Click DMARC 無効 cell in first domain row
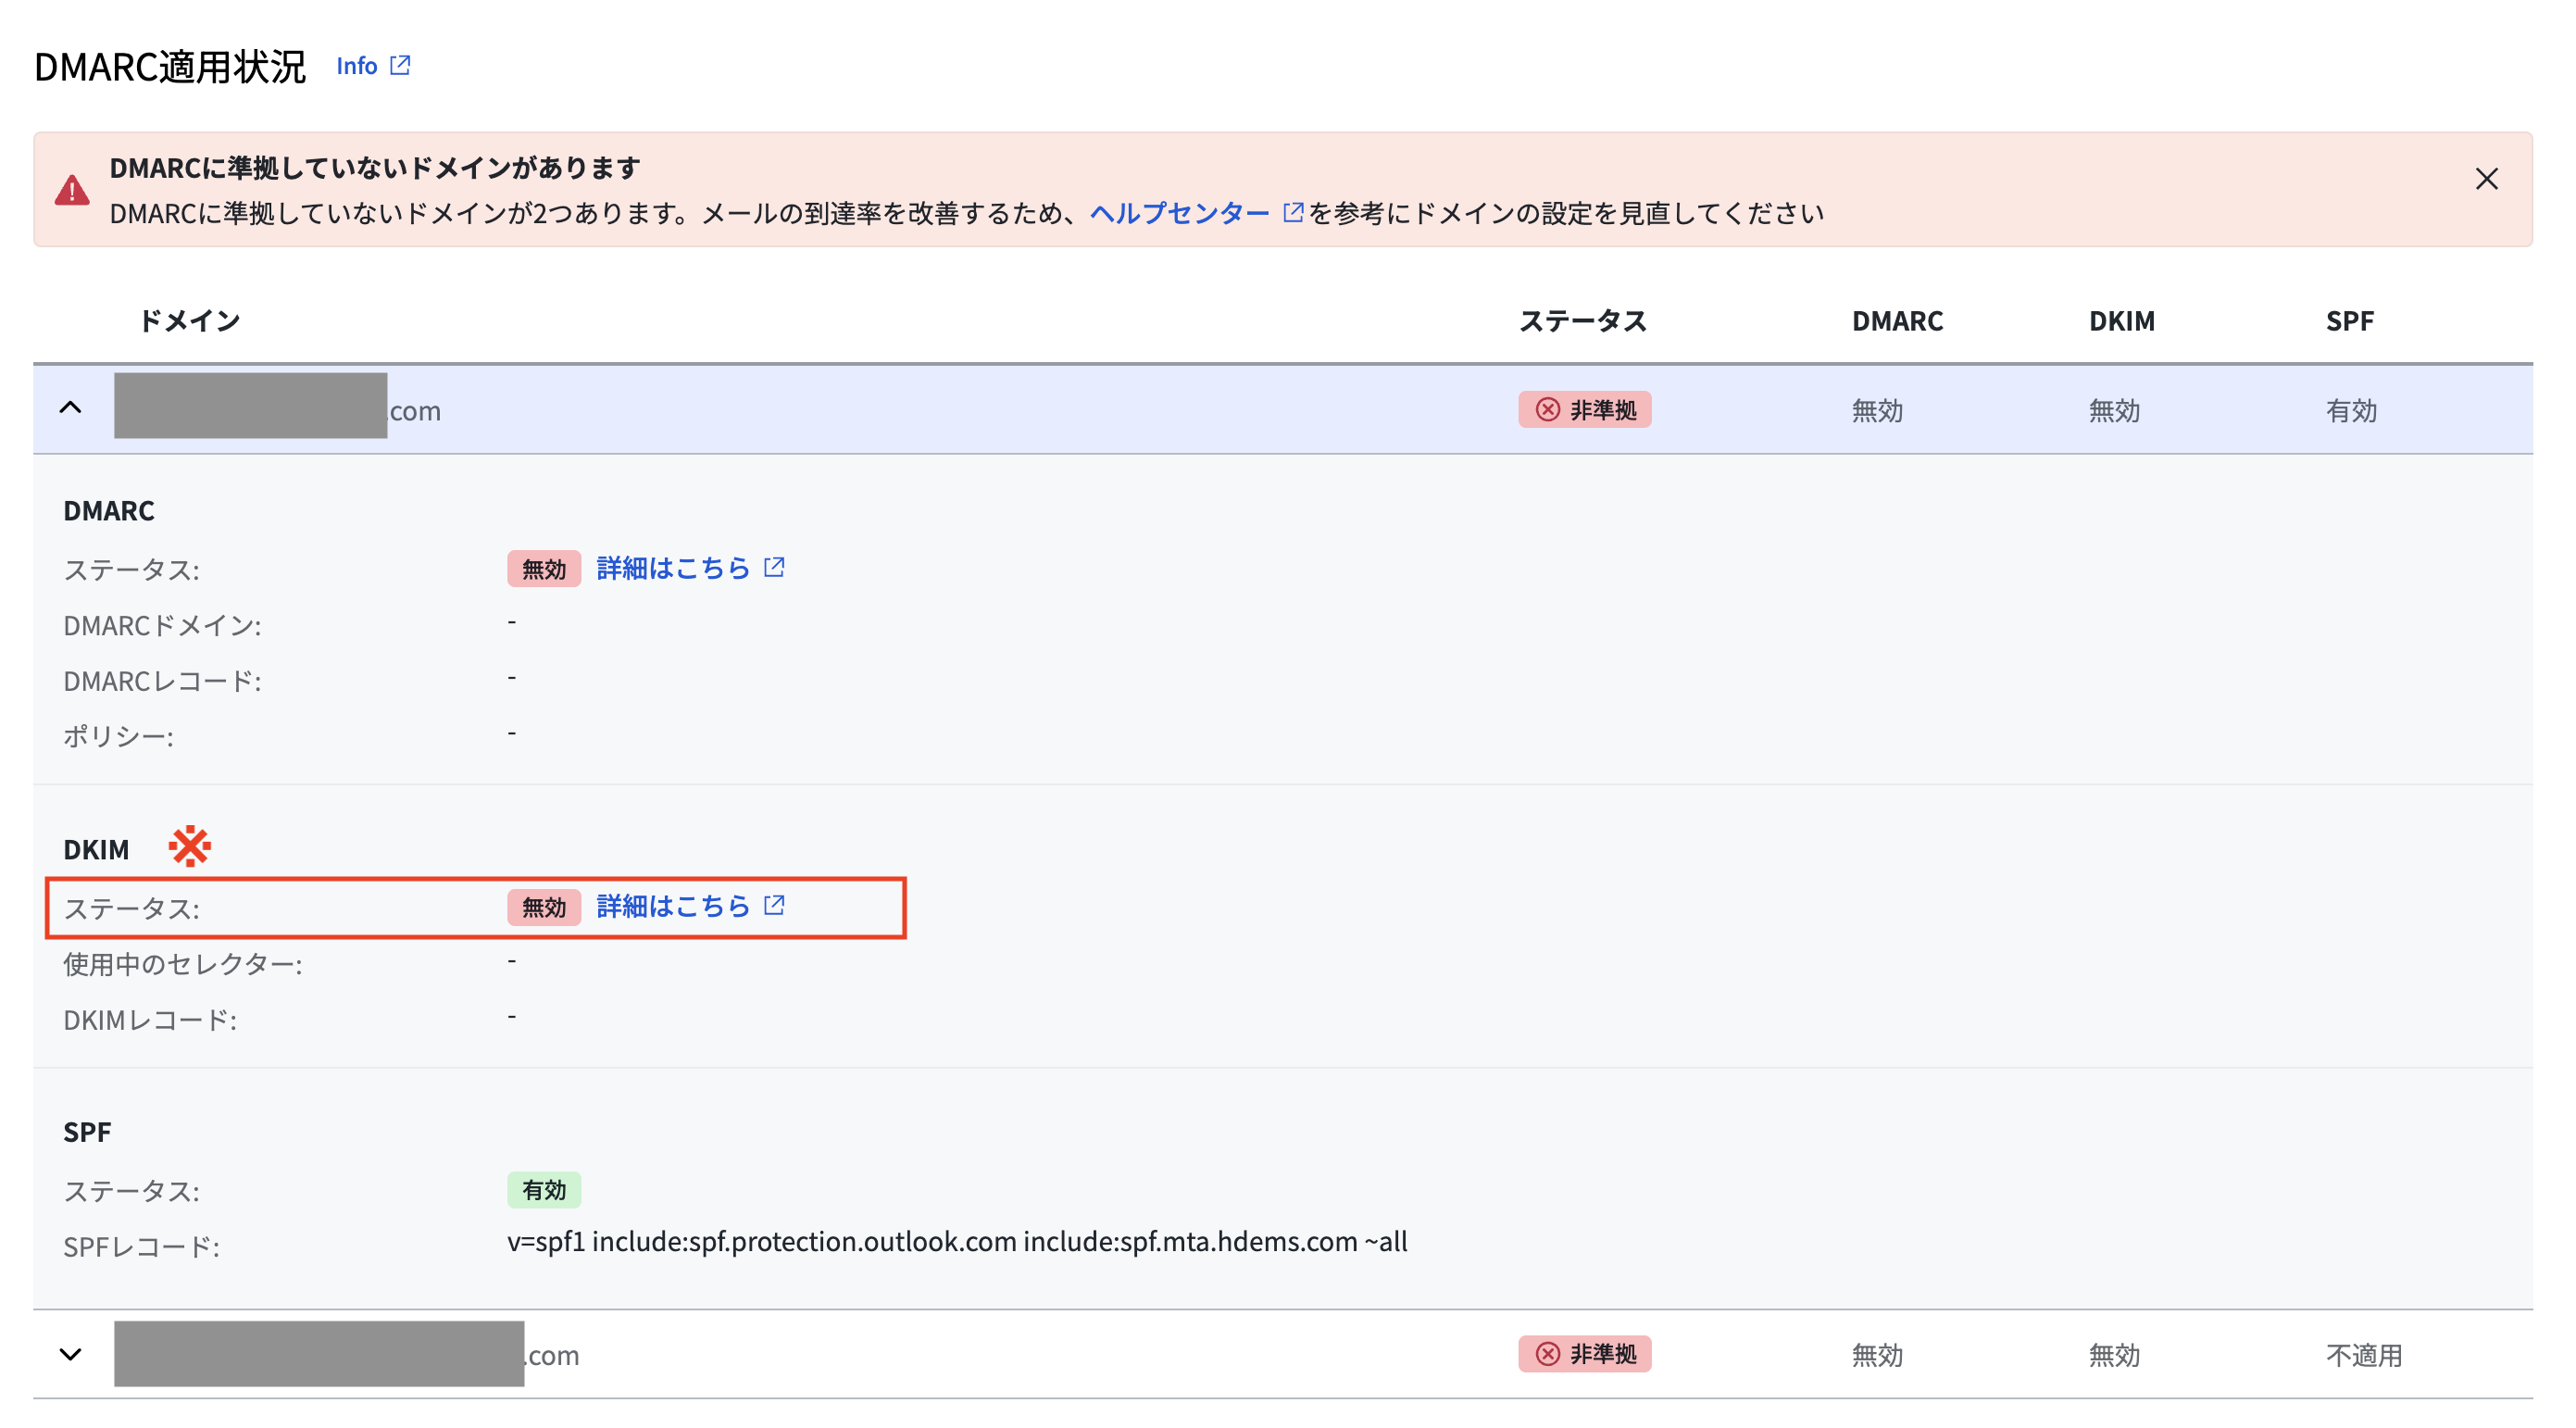 [1877, 410]
